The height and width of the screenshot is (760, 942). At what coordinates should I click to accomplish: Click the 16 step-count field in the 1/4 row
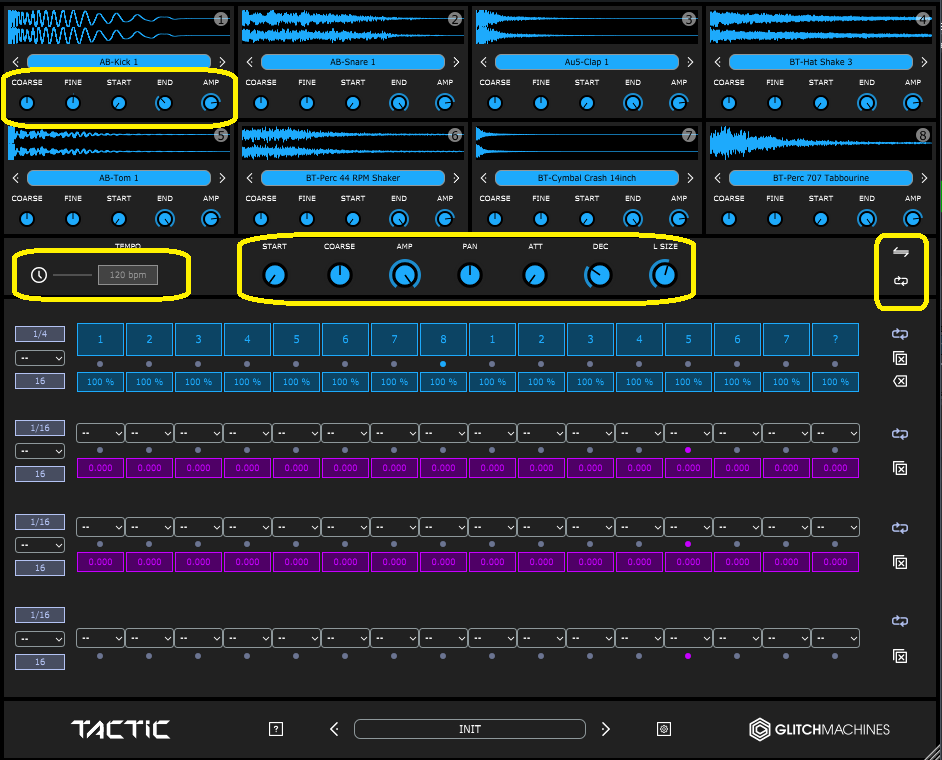pyautogui.click(x=40, y=381)
